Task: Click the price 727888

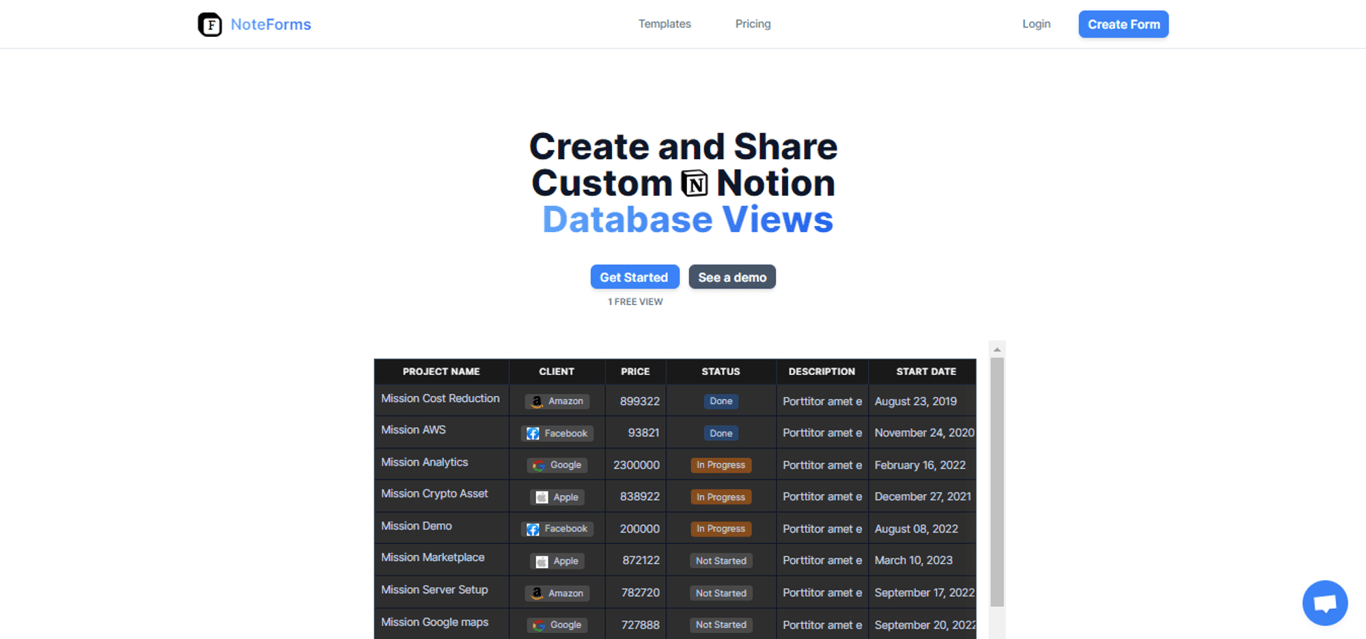Action: [x=640, y=625]
